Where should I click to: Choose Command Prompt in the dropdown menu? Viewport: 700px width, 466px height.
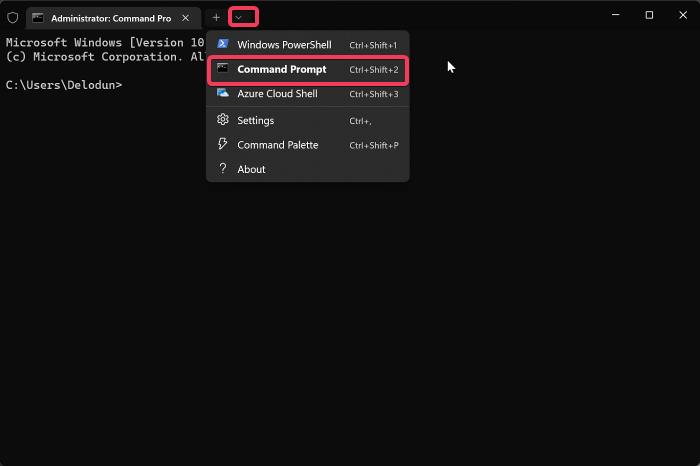point(308,70)
